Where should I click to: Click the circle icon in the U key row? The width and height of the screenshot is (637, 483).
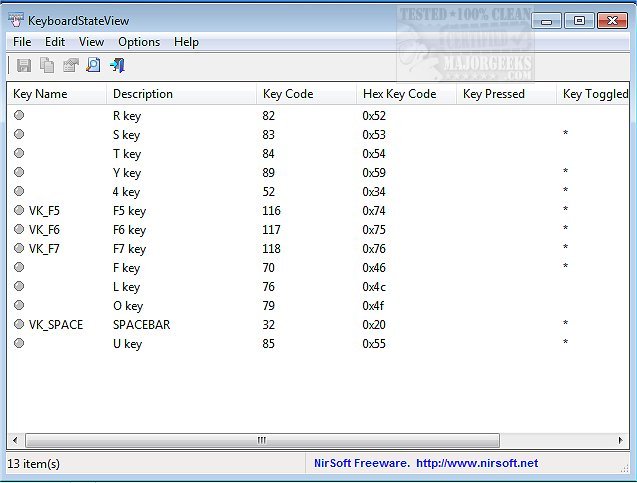click(x=19, y=343)
